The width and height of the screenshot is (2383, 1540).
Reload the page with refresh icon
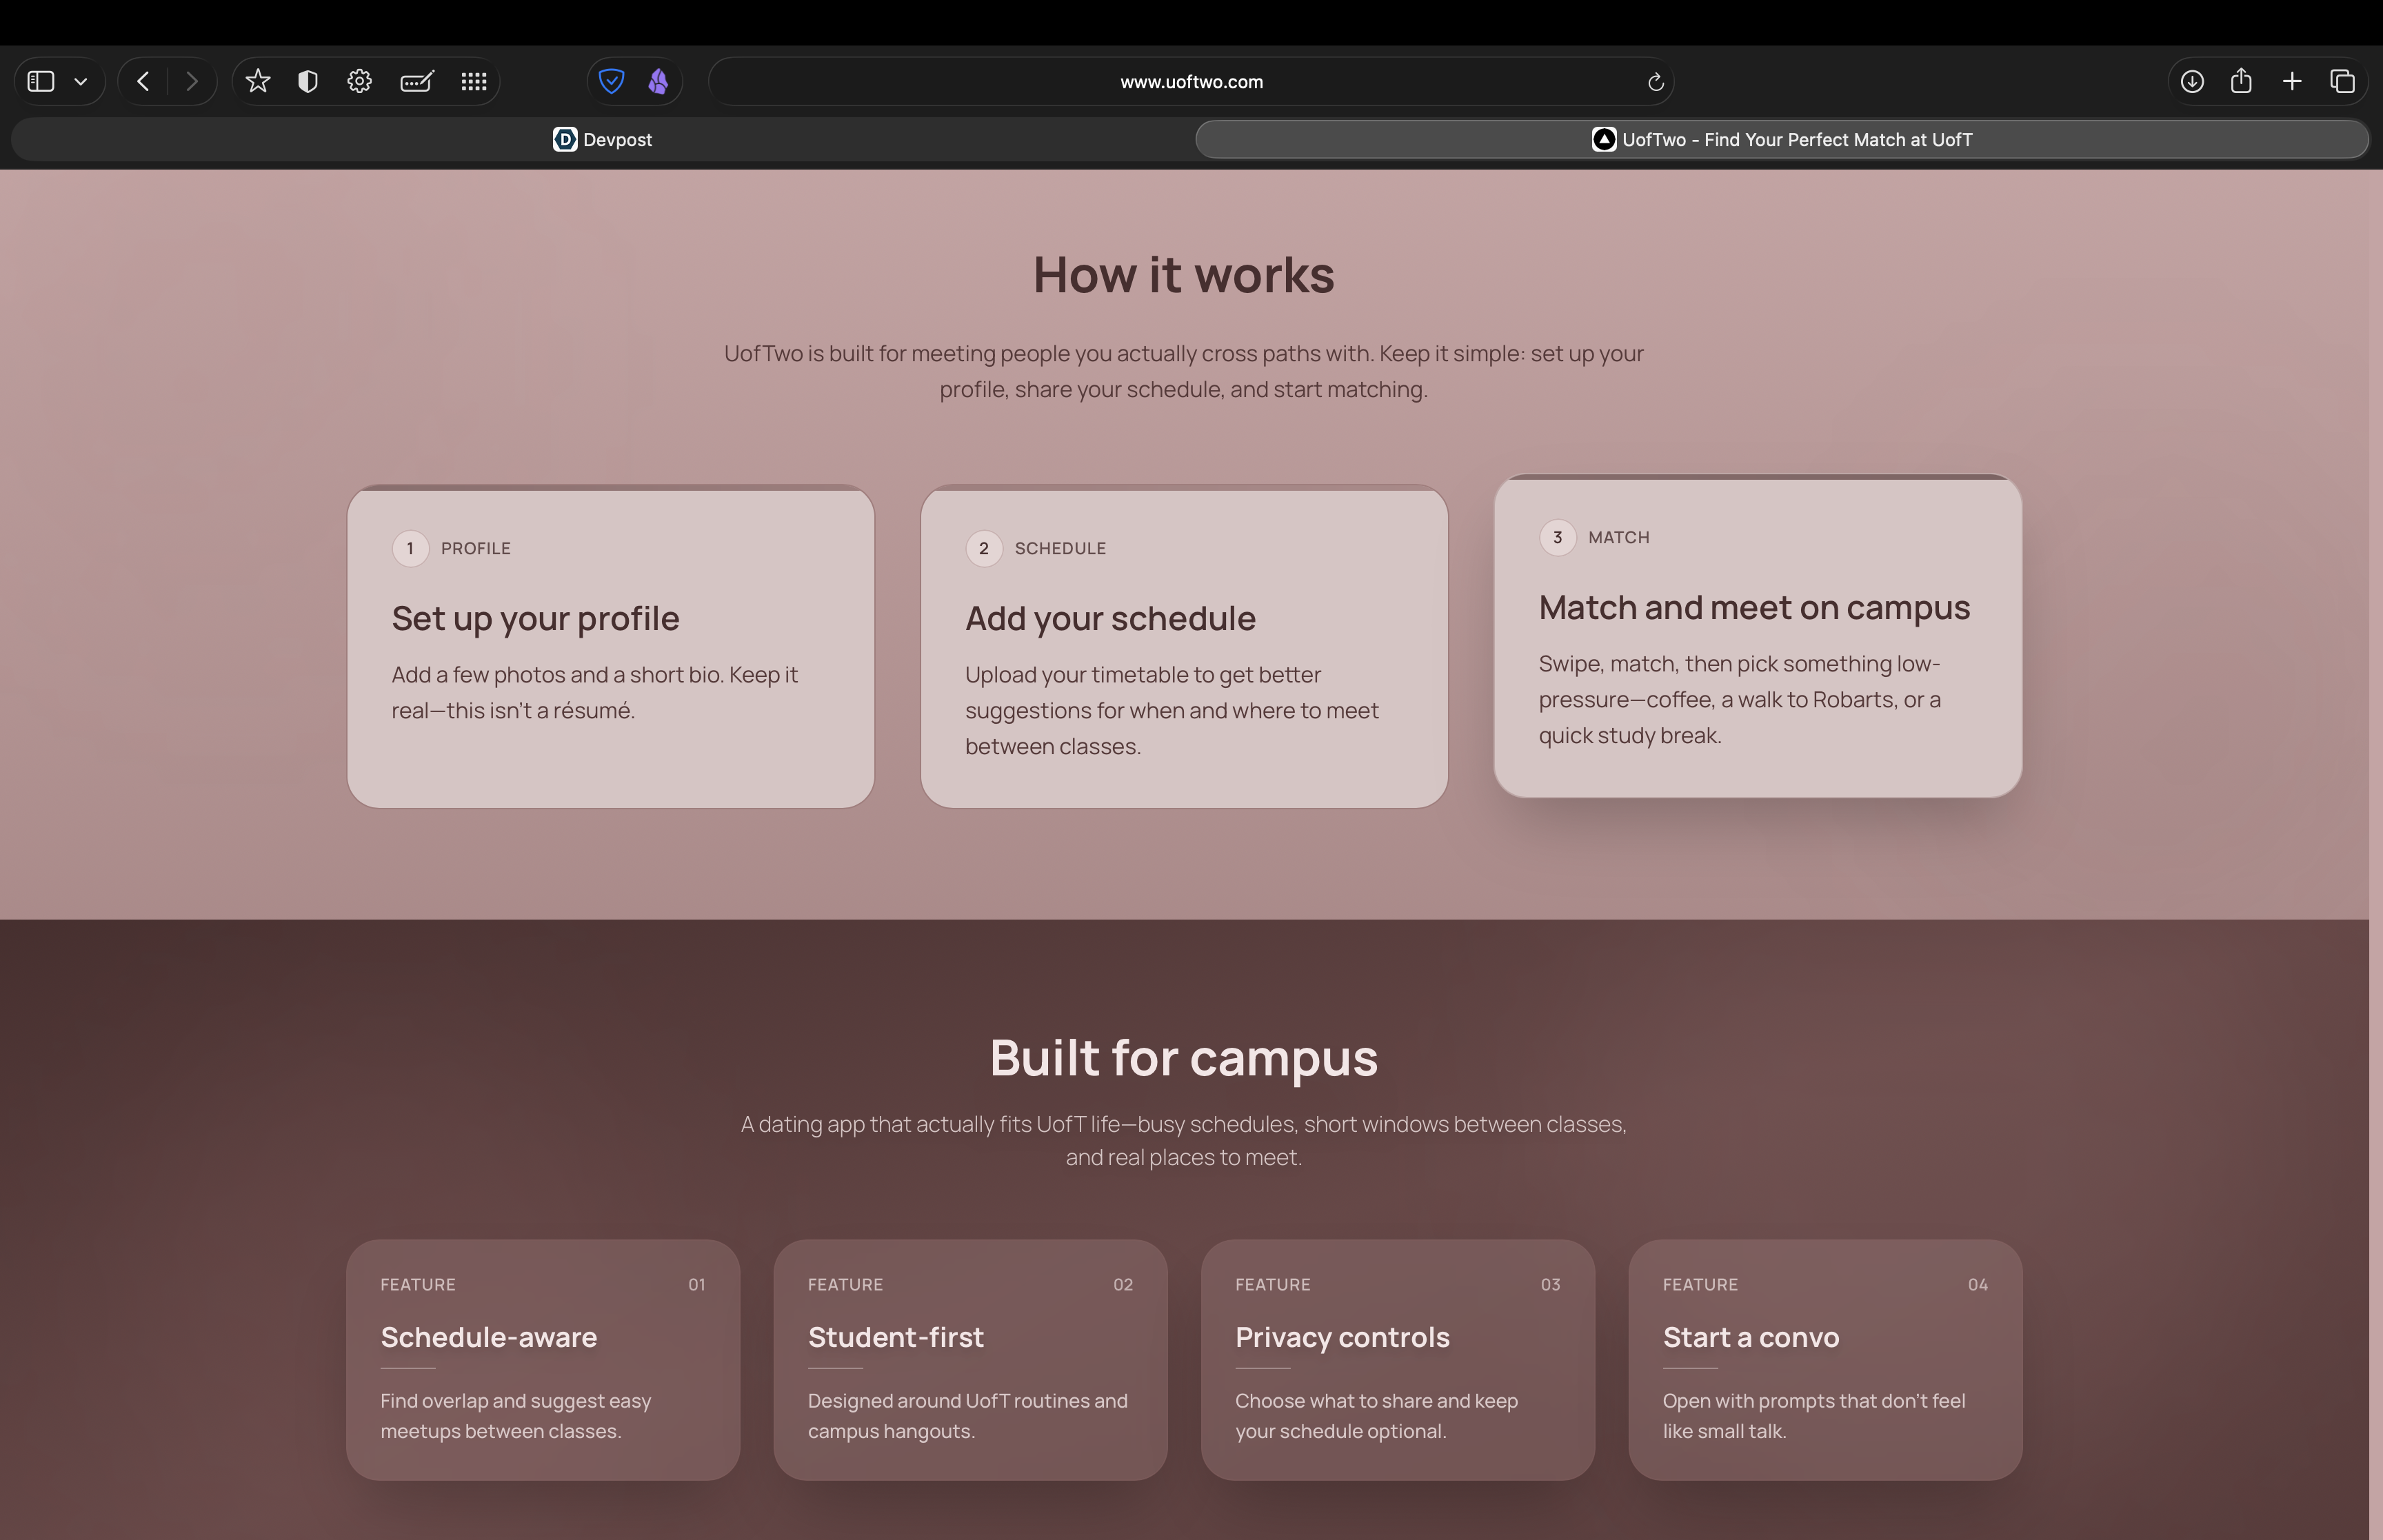(x=1655, y=82)
